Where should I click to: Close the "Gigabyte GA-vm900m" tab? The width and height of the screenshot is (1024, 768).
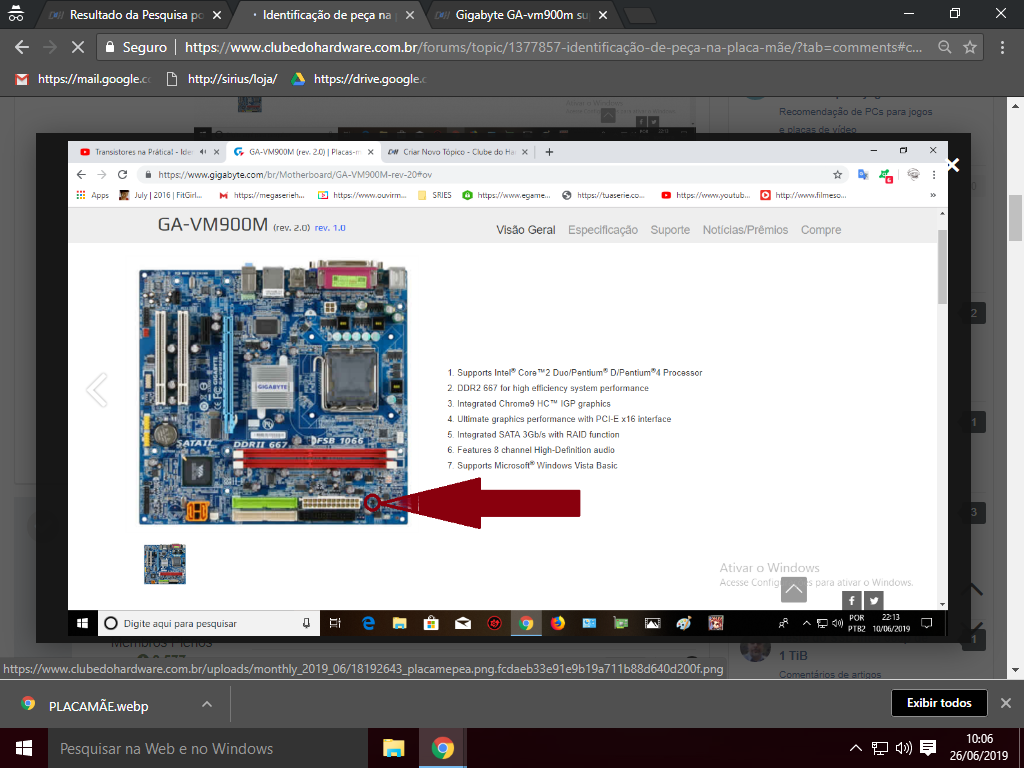603,15
